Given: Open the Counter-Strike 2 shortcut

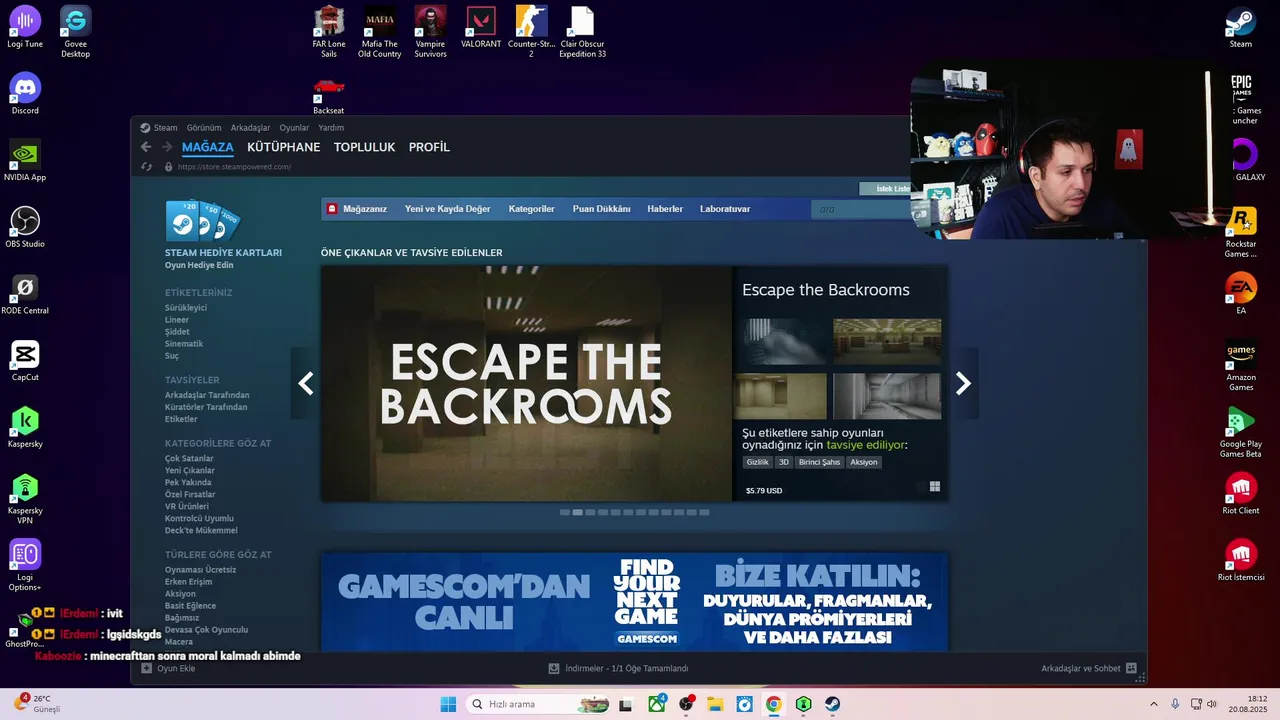Looking at the screenshot, I should click(531, 31).
